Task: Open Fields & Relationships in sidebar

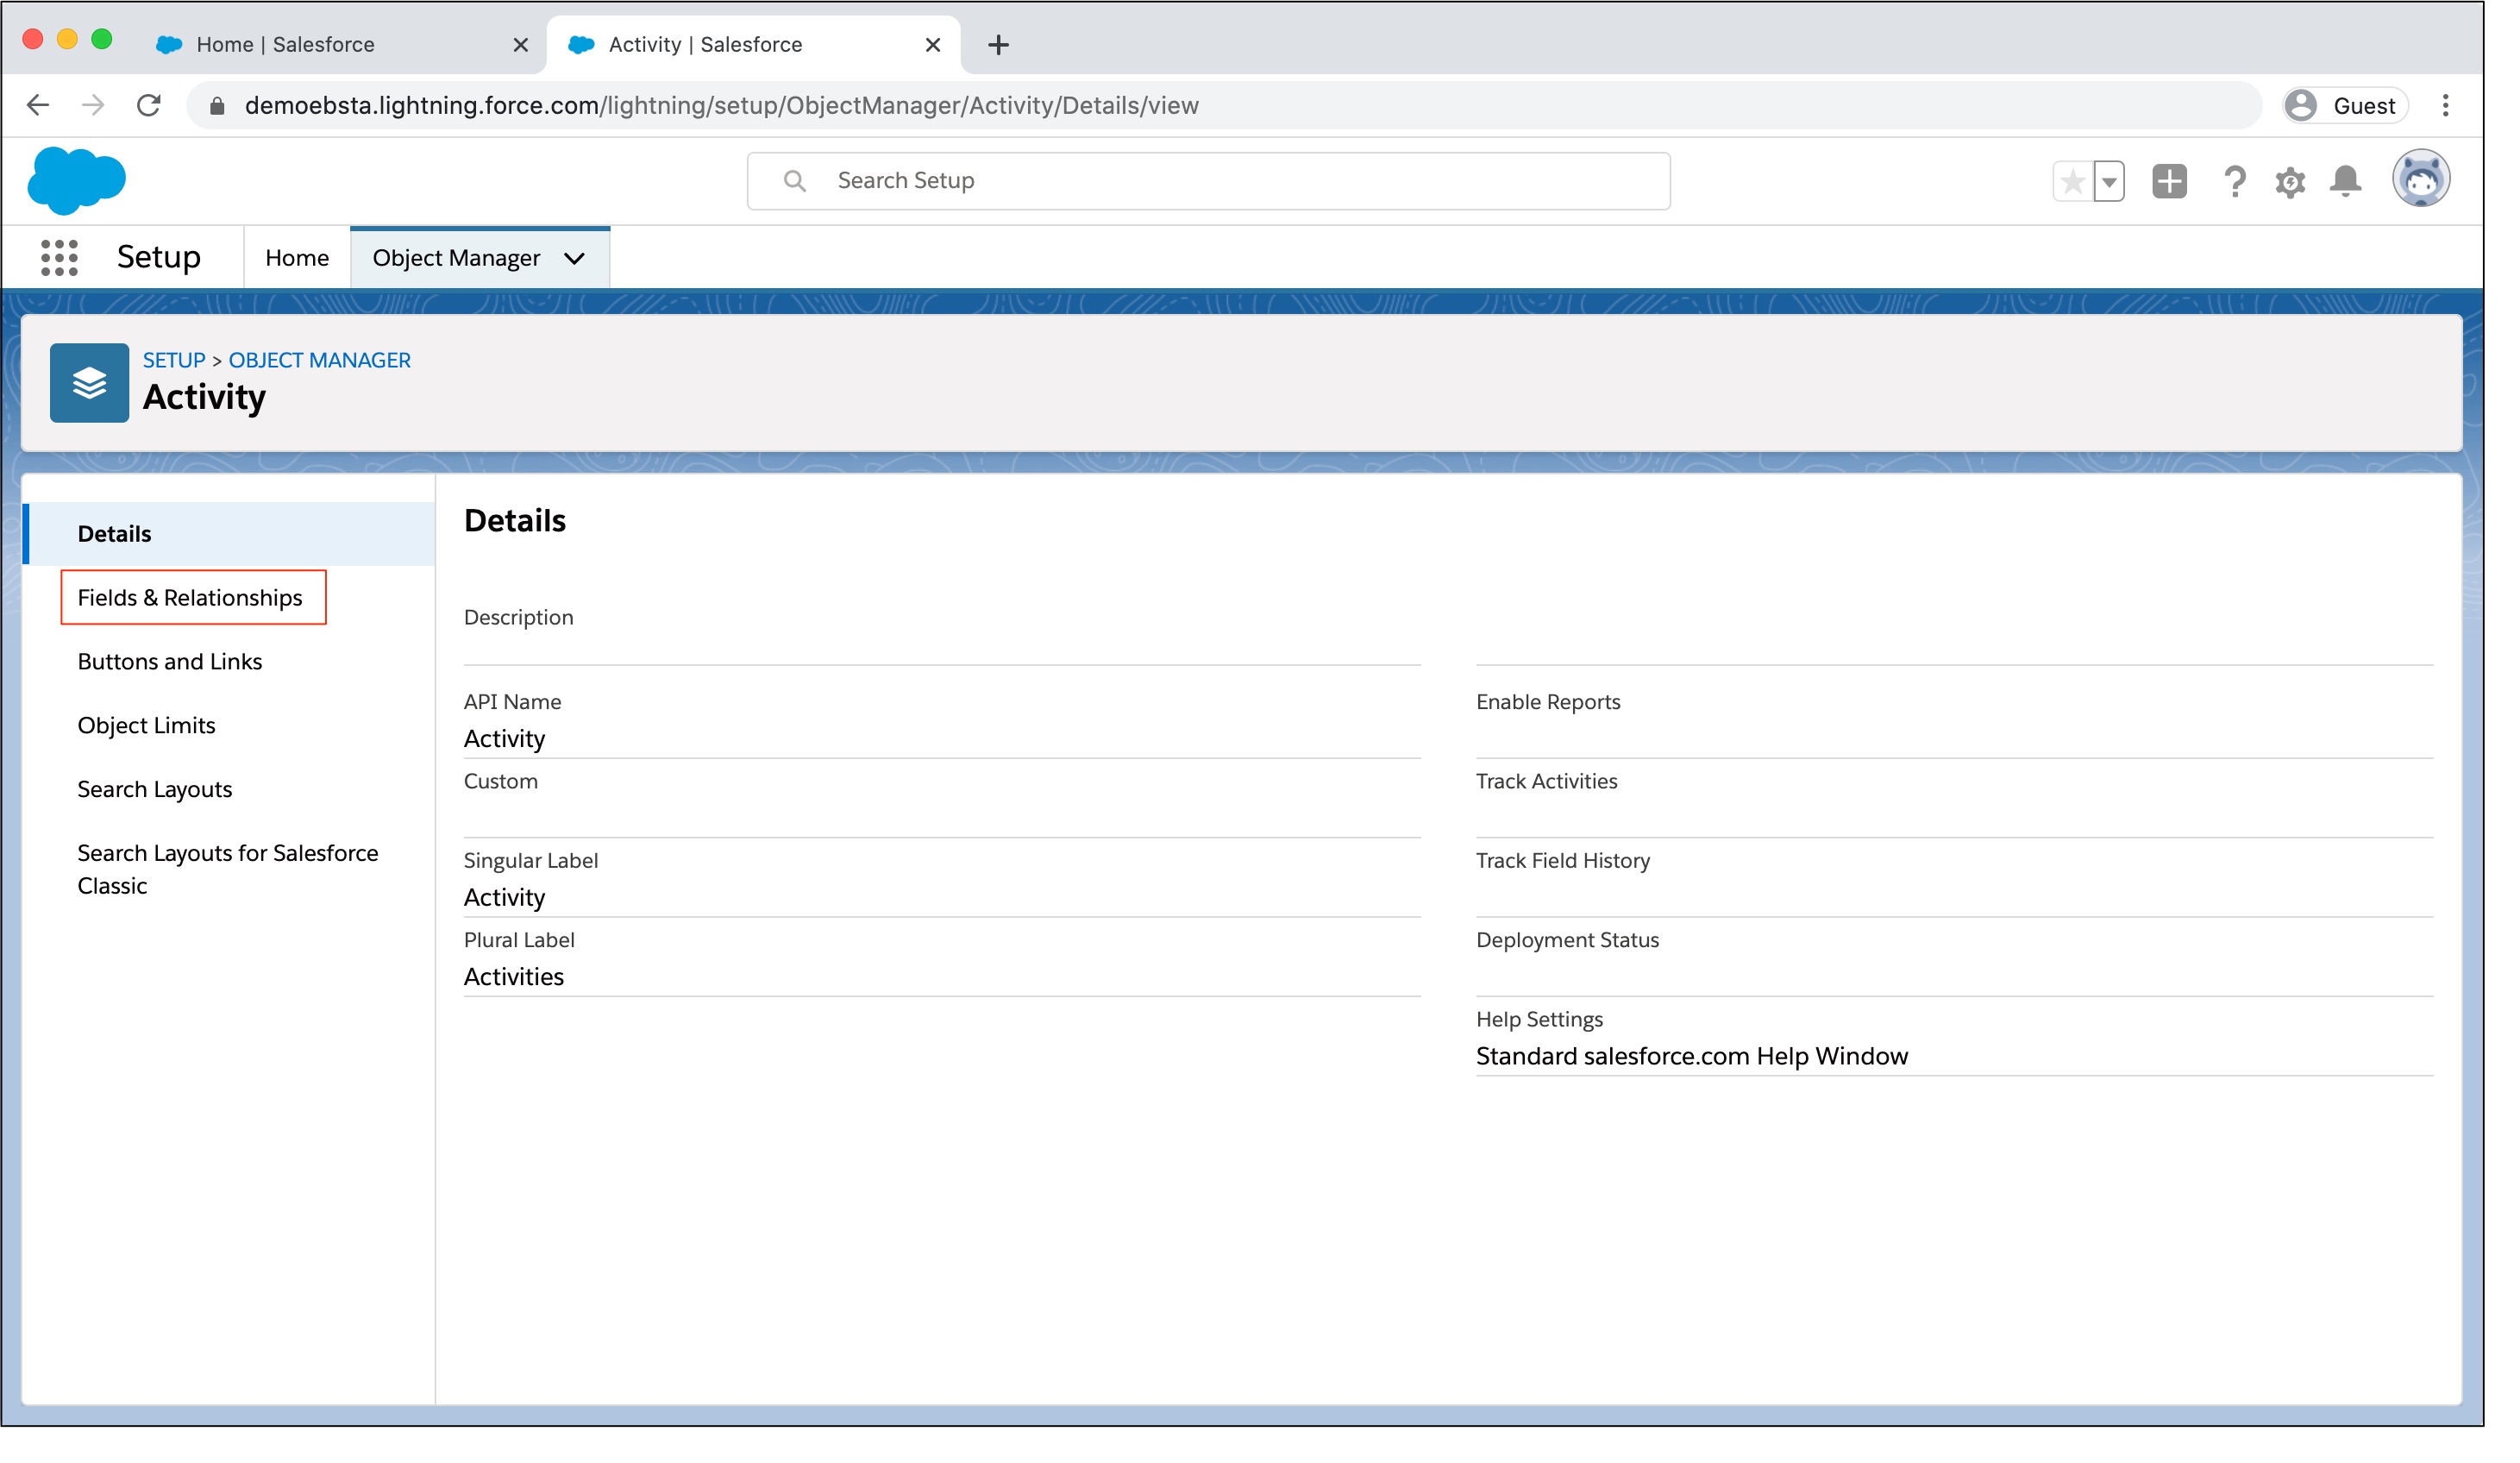Action: pyautogui.click(x=190, y=598)
